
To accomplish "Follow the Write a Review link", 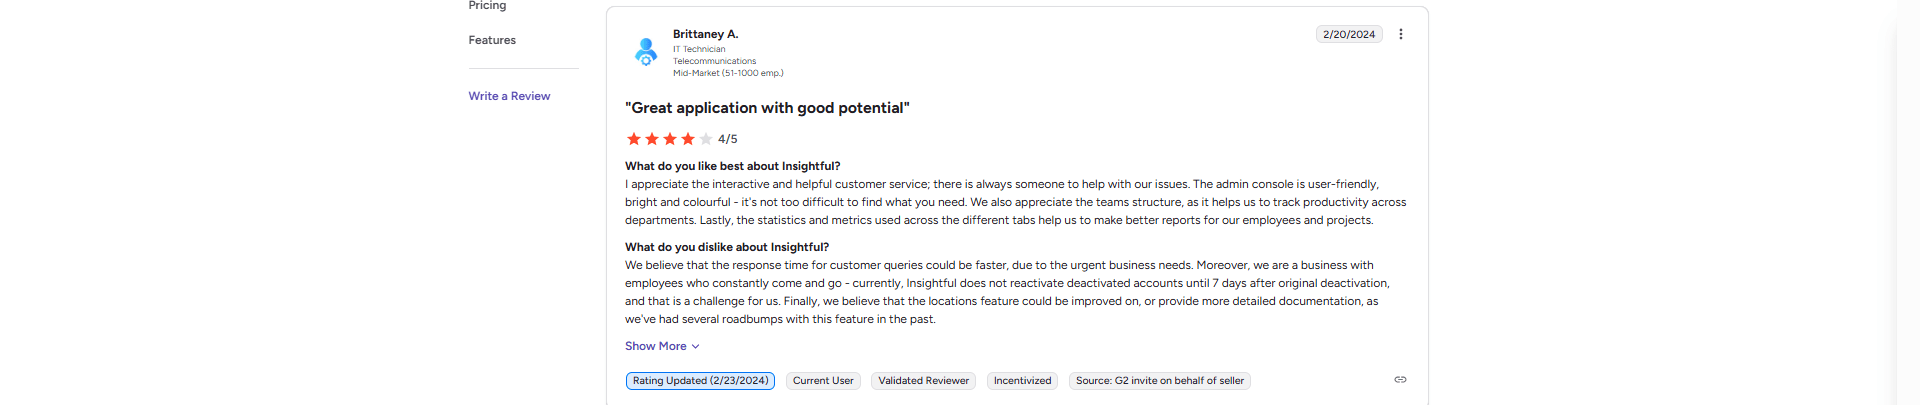I will pyautogui.click(x=509, y=96).
